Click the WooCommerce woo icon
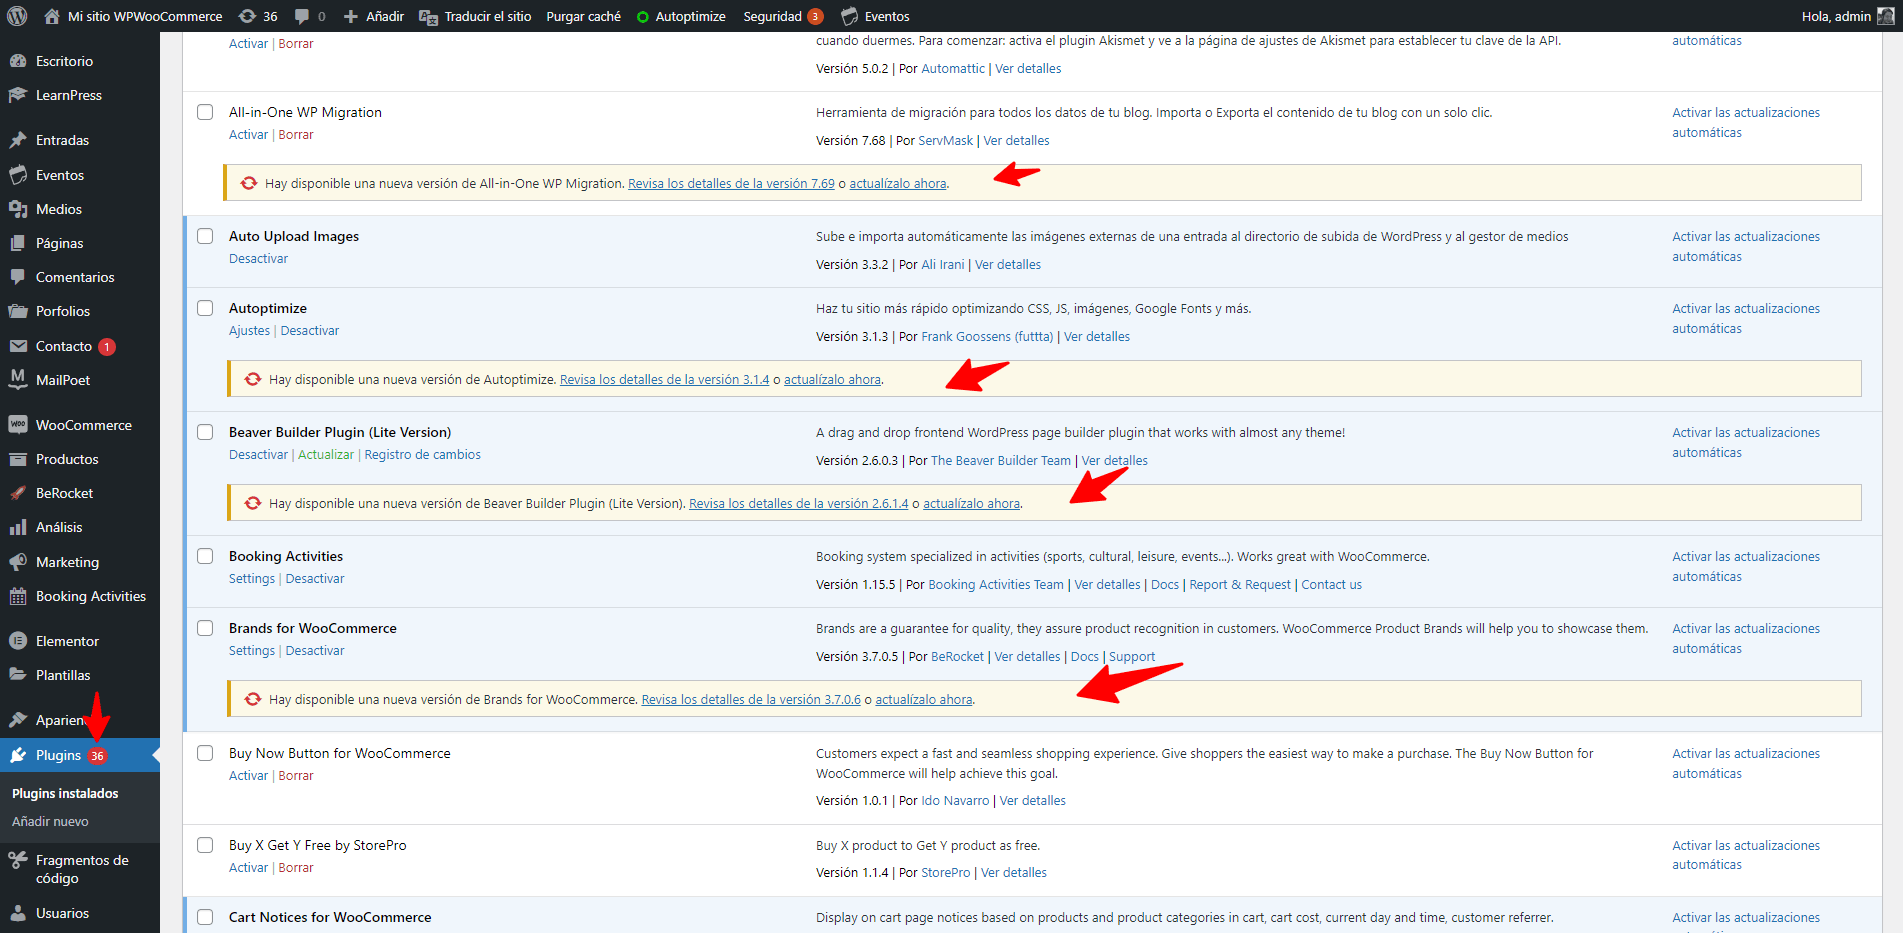The image size is (1903, 933). tap(18, 425)
